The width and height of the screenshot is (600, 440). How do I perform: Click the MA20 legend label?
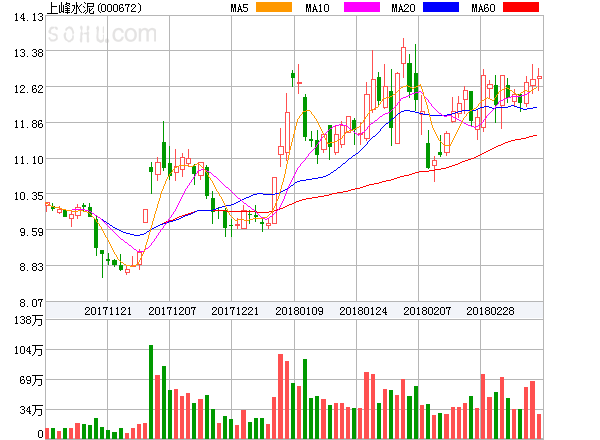coord(403,8)
